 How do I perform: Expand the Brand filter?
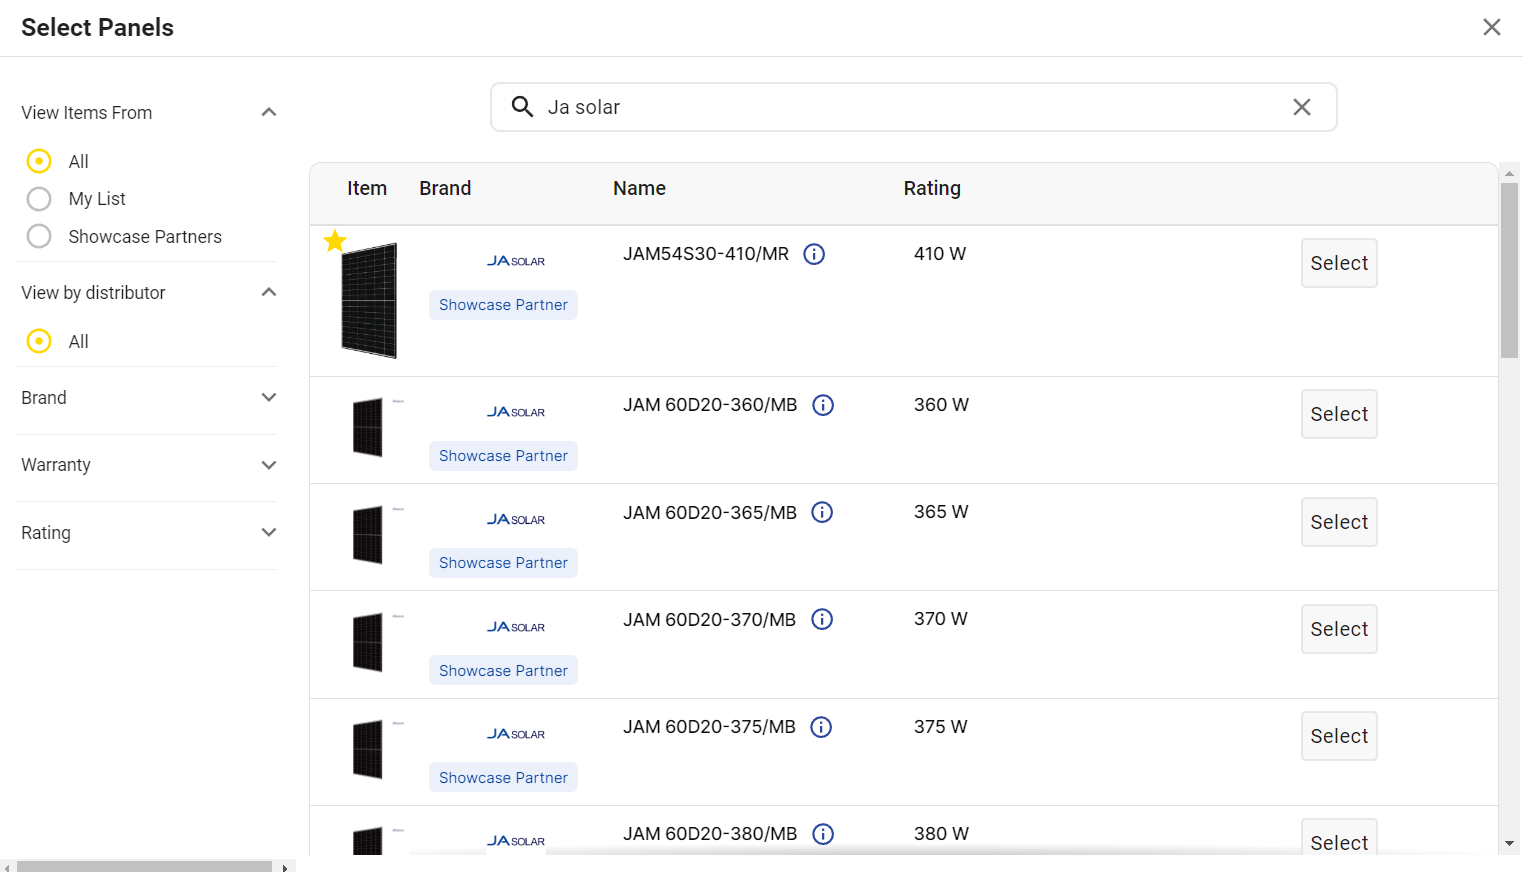(x=268, y=397)
